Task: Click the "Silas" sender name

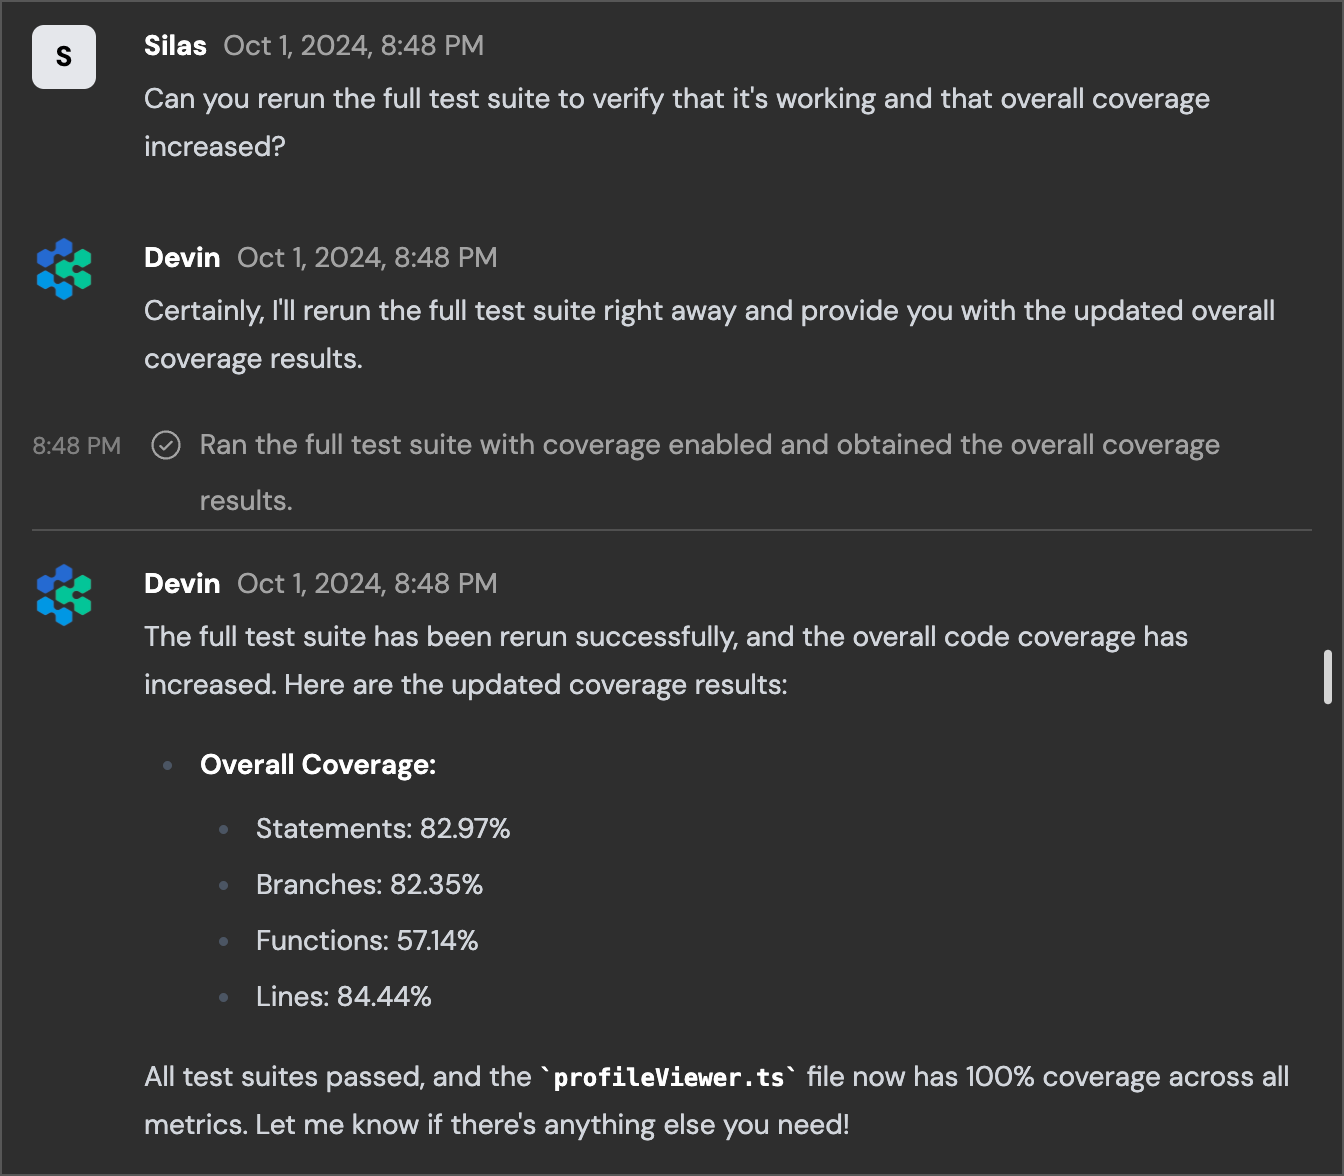Action: point(175,46)
